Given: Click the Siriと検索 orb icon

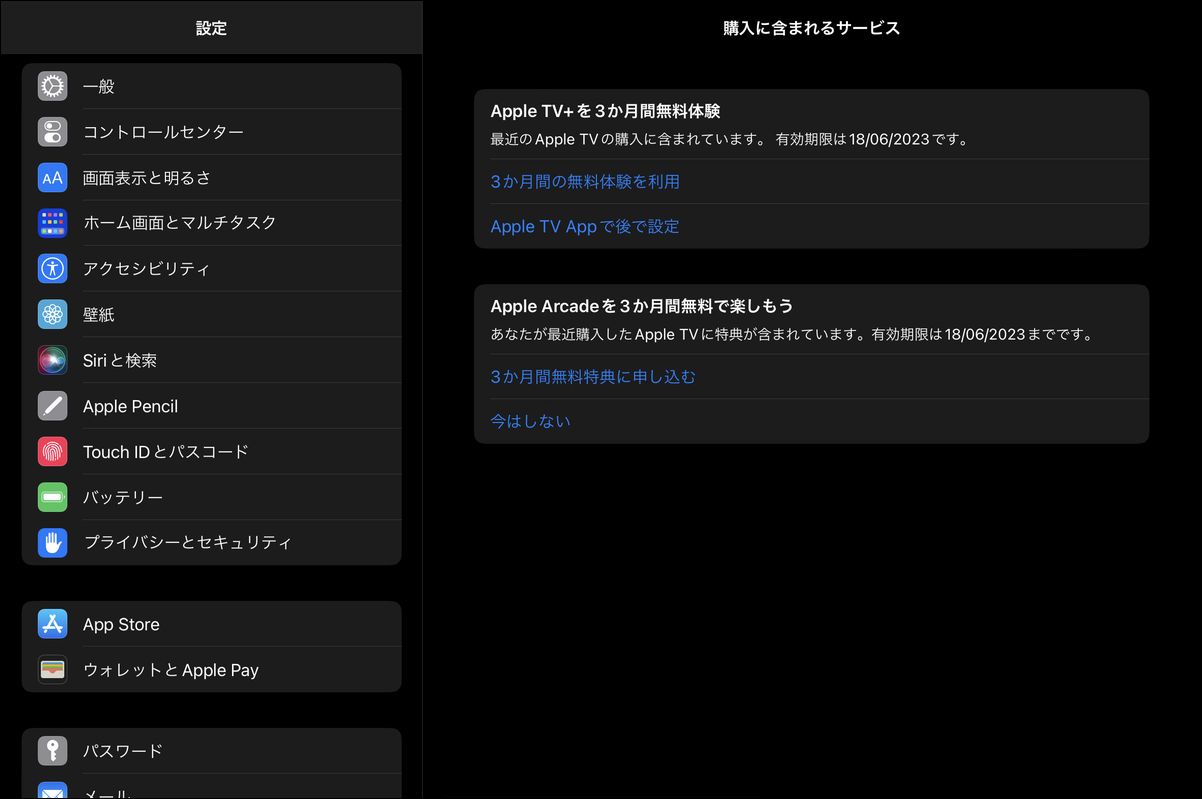Looking at the screenshot, I should (52, 360).
